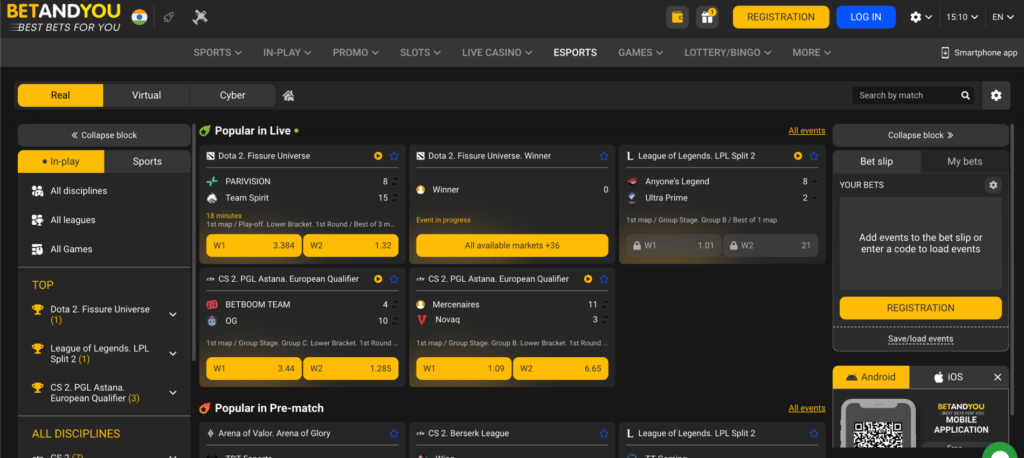Image resolution: width=1024 pixels, height=458 pixels.
Task: Open LIVE CASINO menu dropdown
Action: pyautogui.click(x=497, y=53)
